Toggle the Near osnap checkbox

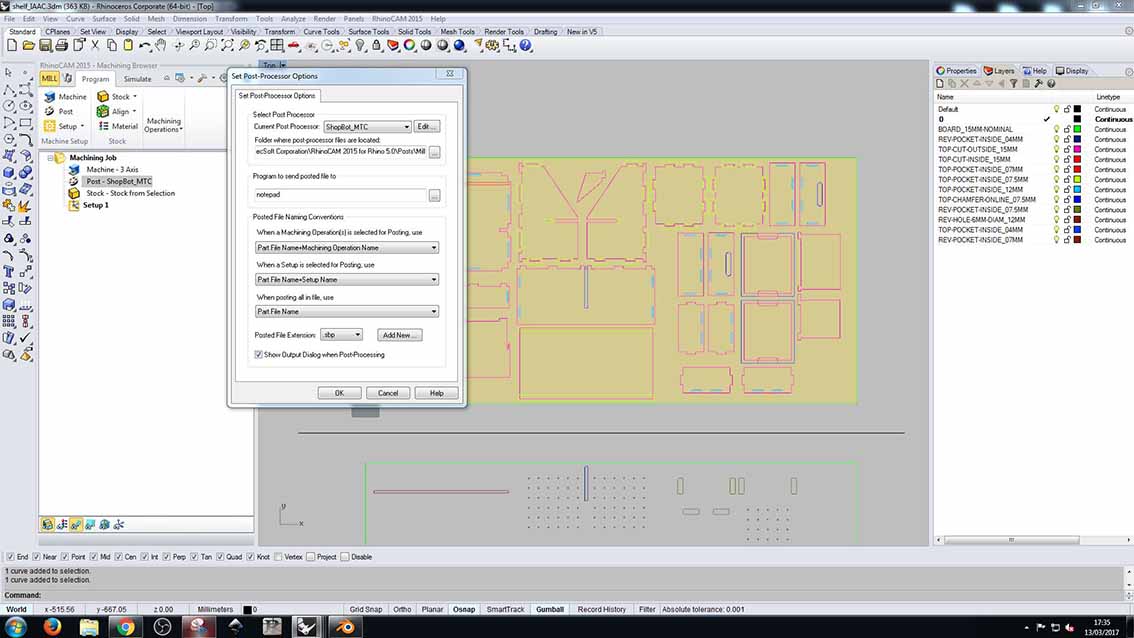coord(36,557)
